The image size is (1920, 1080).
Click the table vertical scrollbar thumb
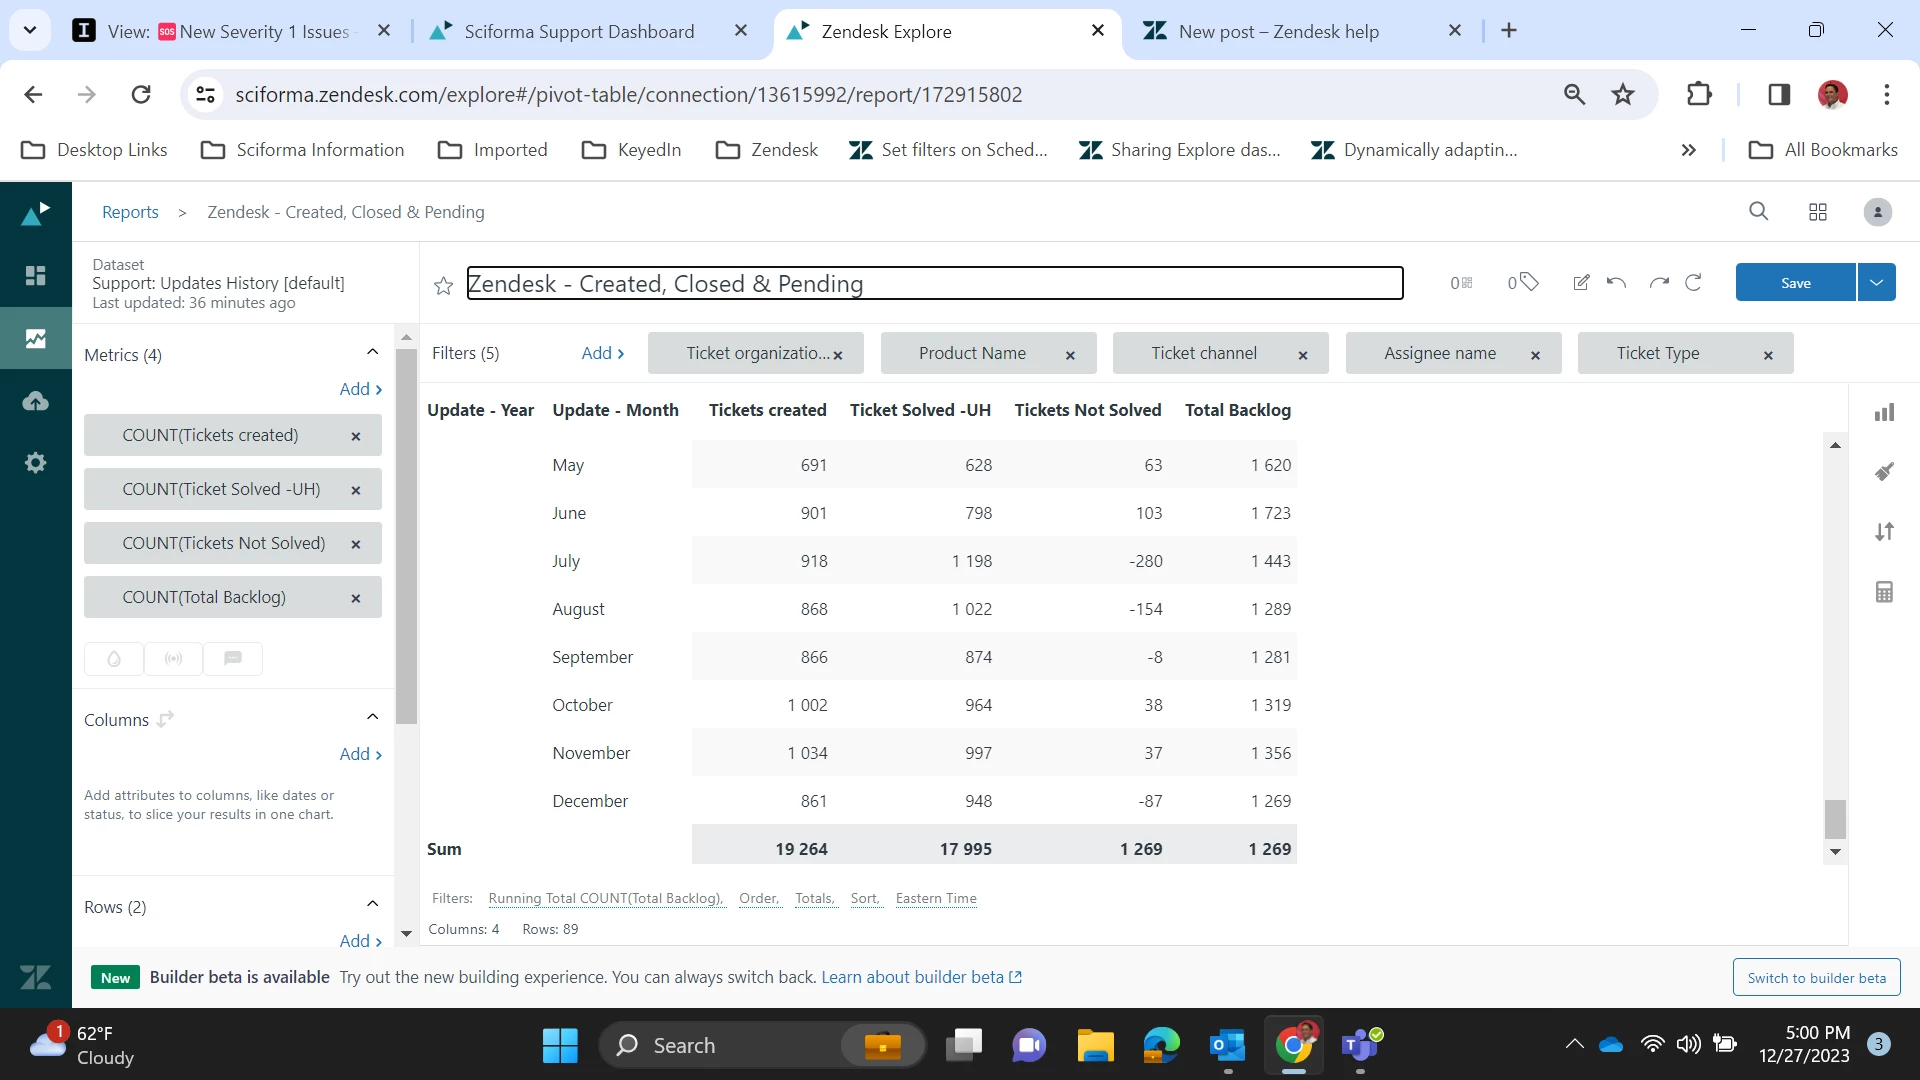pyautogui.click(x=1834, y=818)
